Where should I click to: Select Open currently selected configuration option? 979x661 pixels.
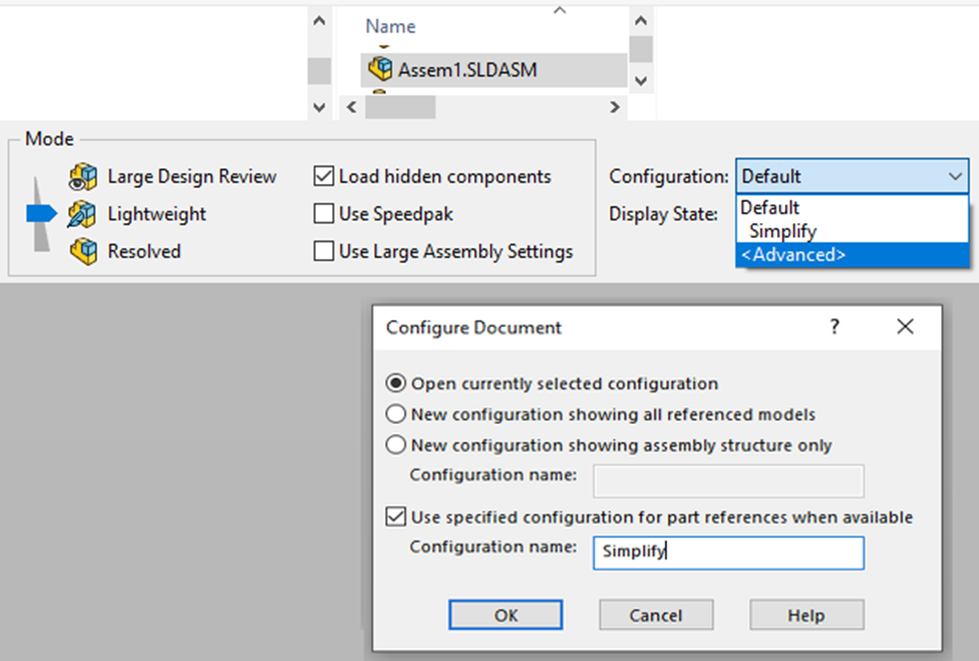tap(396, 383)
